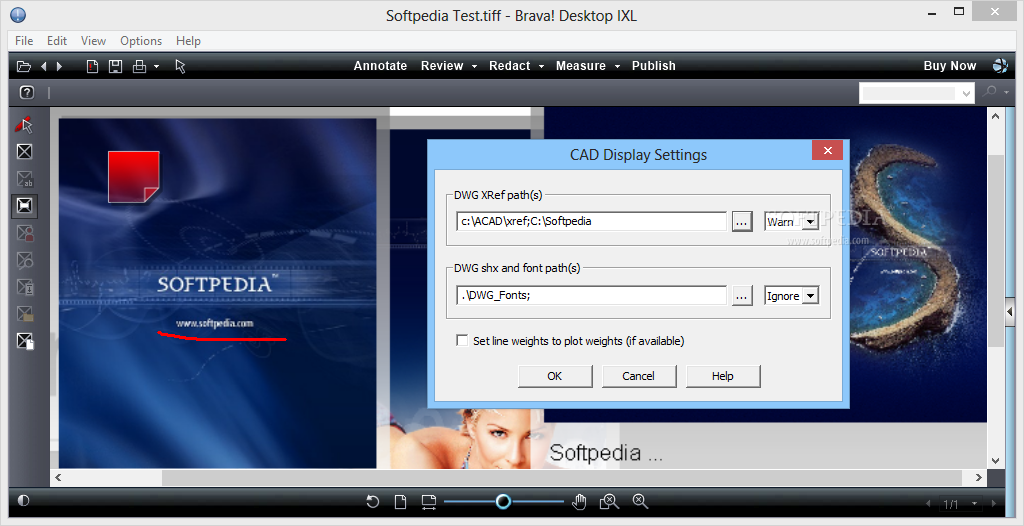The image size is (1024, 526).
Task: Open the search field dropdown
Action: click(x=967, y=93)
